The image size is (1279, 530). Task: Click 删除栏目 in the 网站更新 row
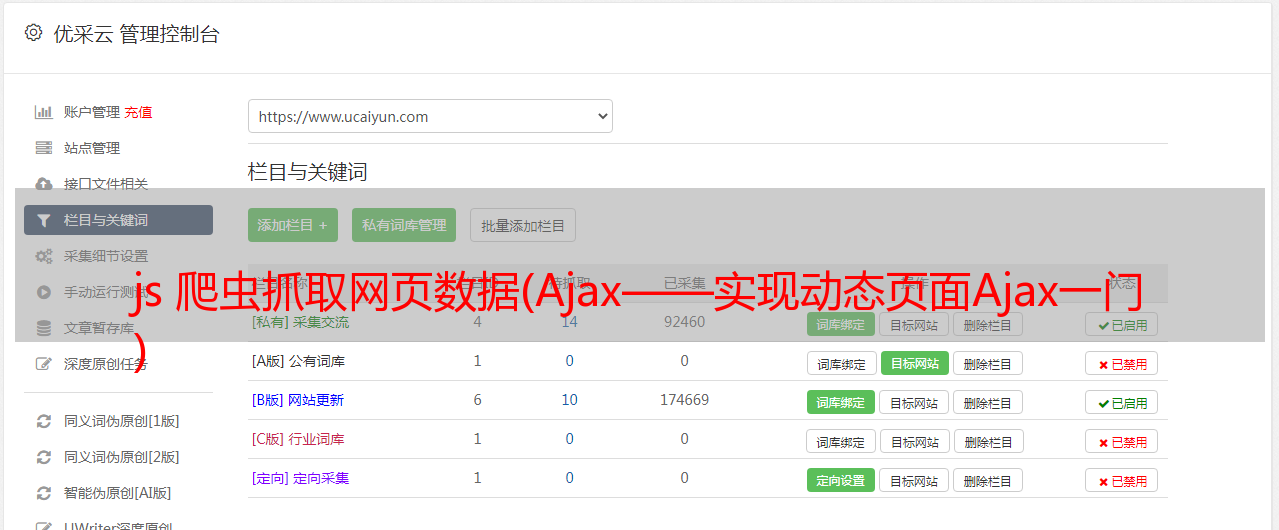coord(988,403)
